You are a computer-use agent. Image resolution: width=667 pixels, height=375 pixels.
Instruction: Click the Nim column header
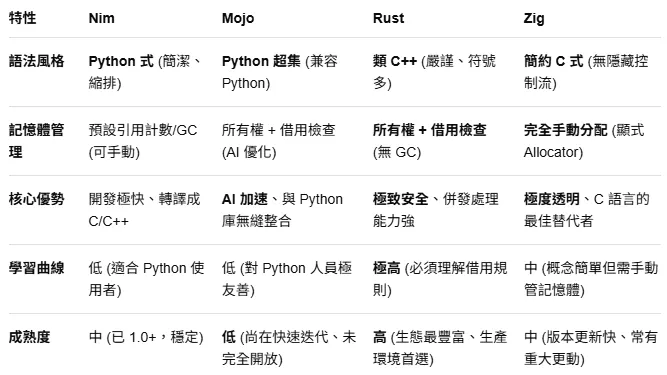[x=101, y=18]
